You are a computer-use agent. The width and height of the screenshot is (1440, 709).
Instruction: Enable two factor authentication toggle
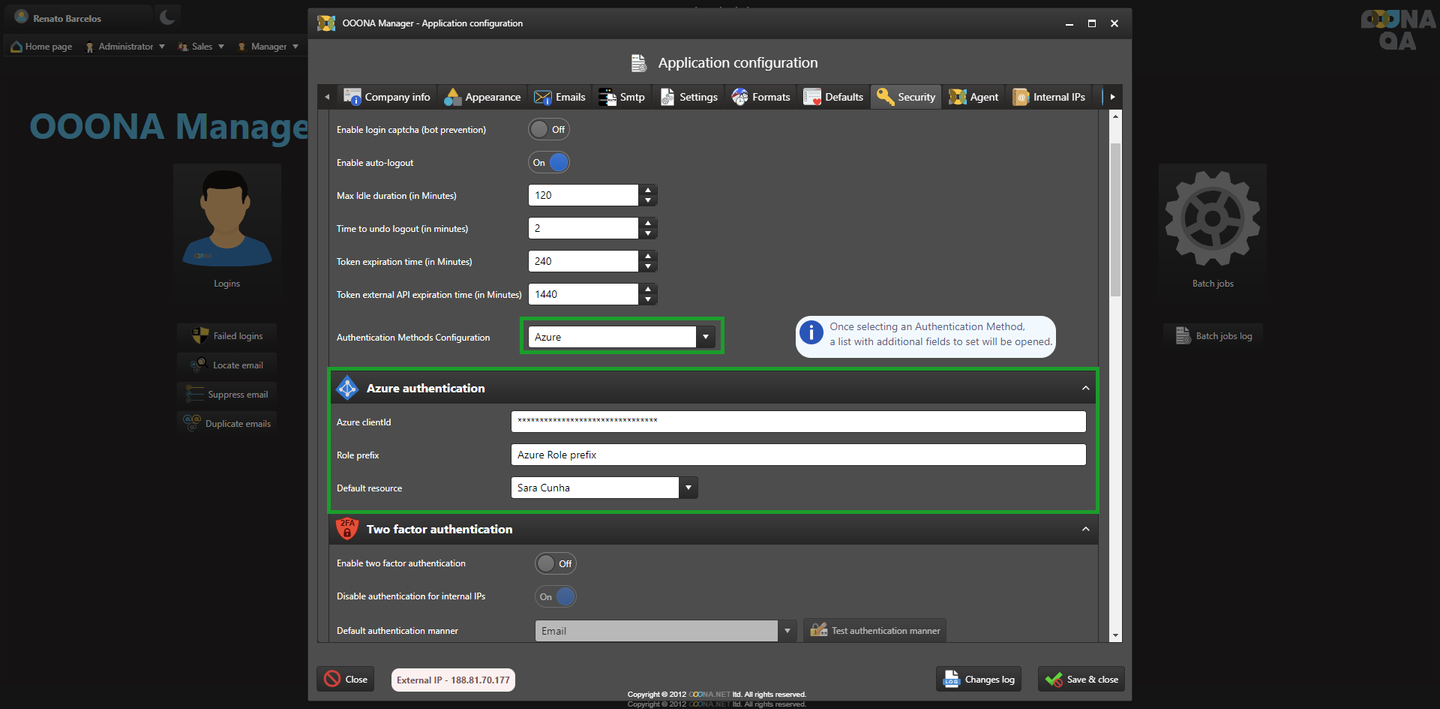click(x=555, y=563)
